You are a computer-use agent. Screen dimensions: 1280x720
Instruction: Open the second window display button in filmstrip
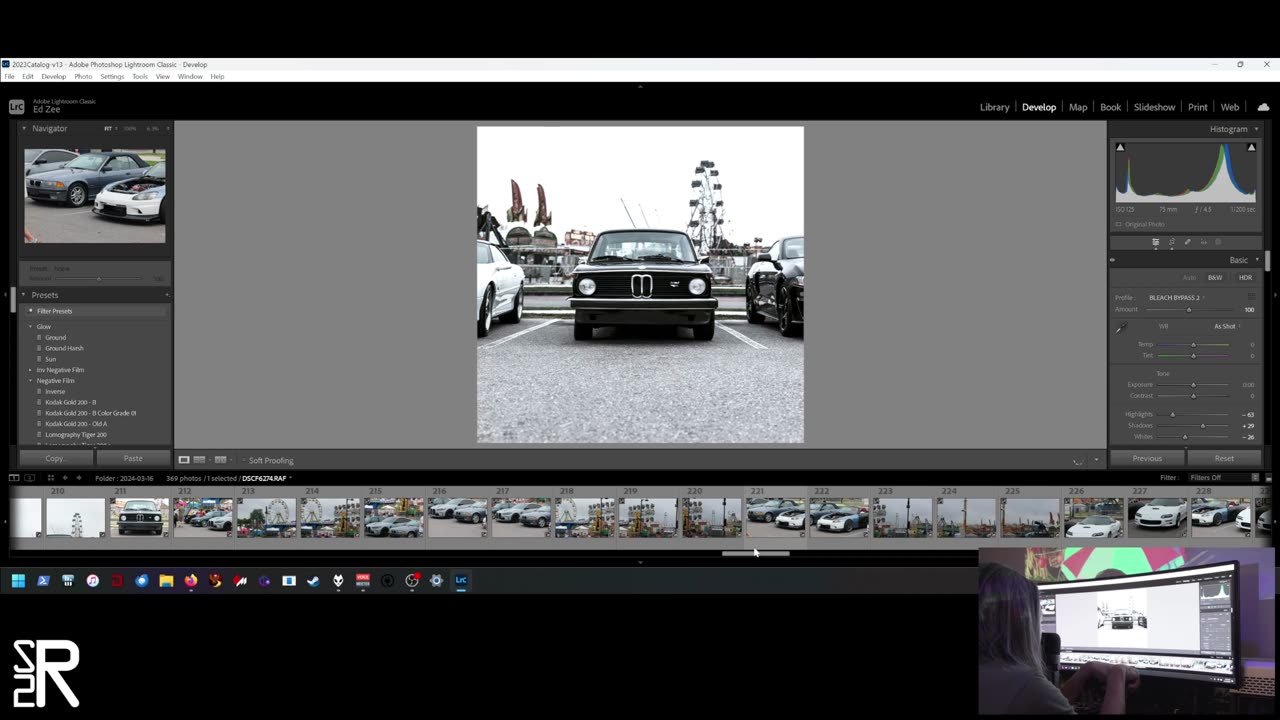pyautogui.click(x=30, y=478)
